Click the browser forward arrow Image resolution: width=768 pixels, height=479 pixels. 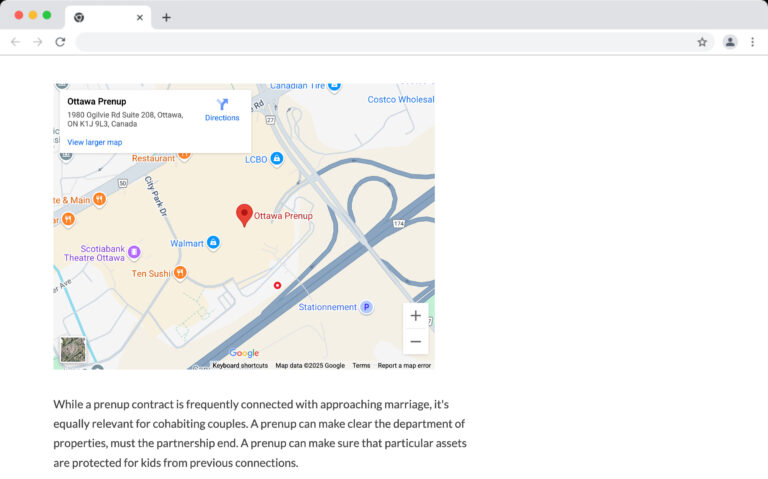(x=38, y=42)
